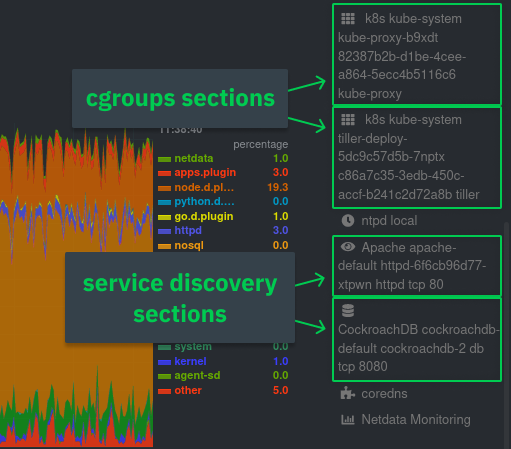The width and height of the screenshot is (511, 449).
Task: Click the httpd purple color swatch
Action: point(164,232)
